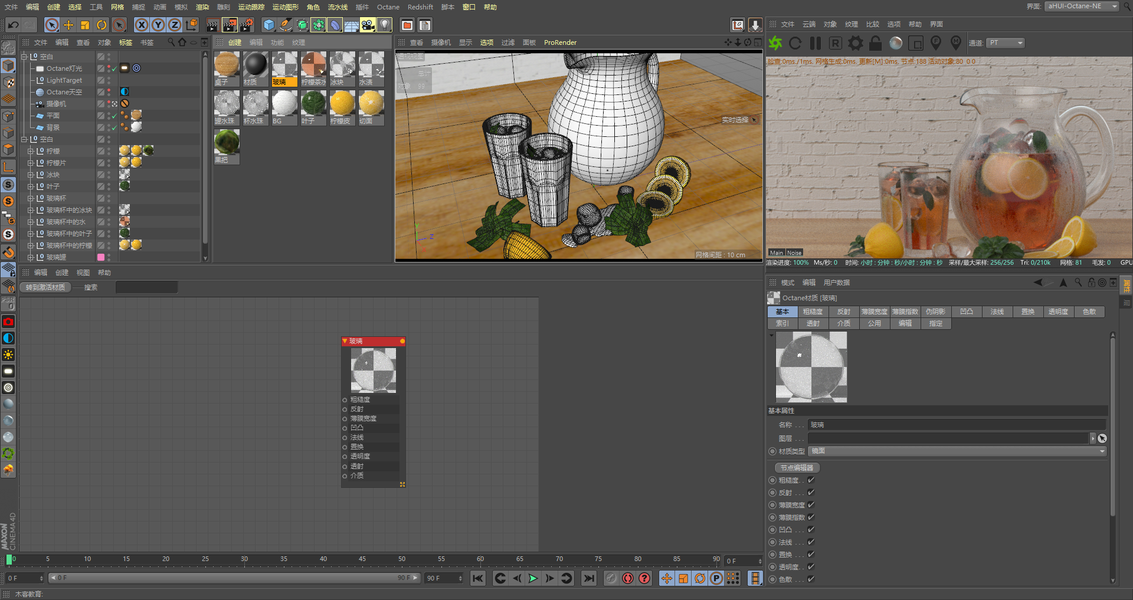Select the Move tool
The height and width of the screenshot is (600, 1133).
click(x=69, y=25)
